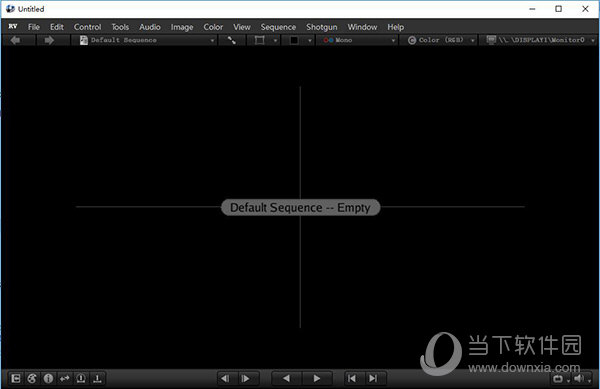Image resolution: width=600 pixels, height=389 pixels.
Task: Open the Sequence menu
Action: click(x=278, y=27)
